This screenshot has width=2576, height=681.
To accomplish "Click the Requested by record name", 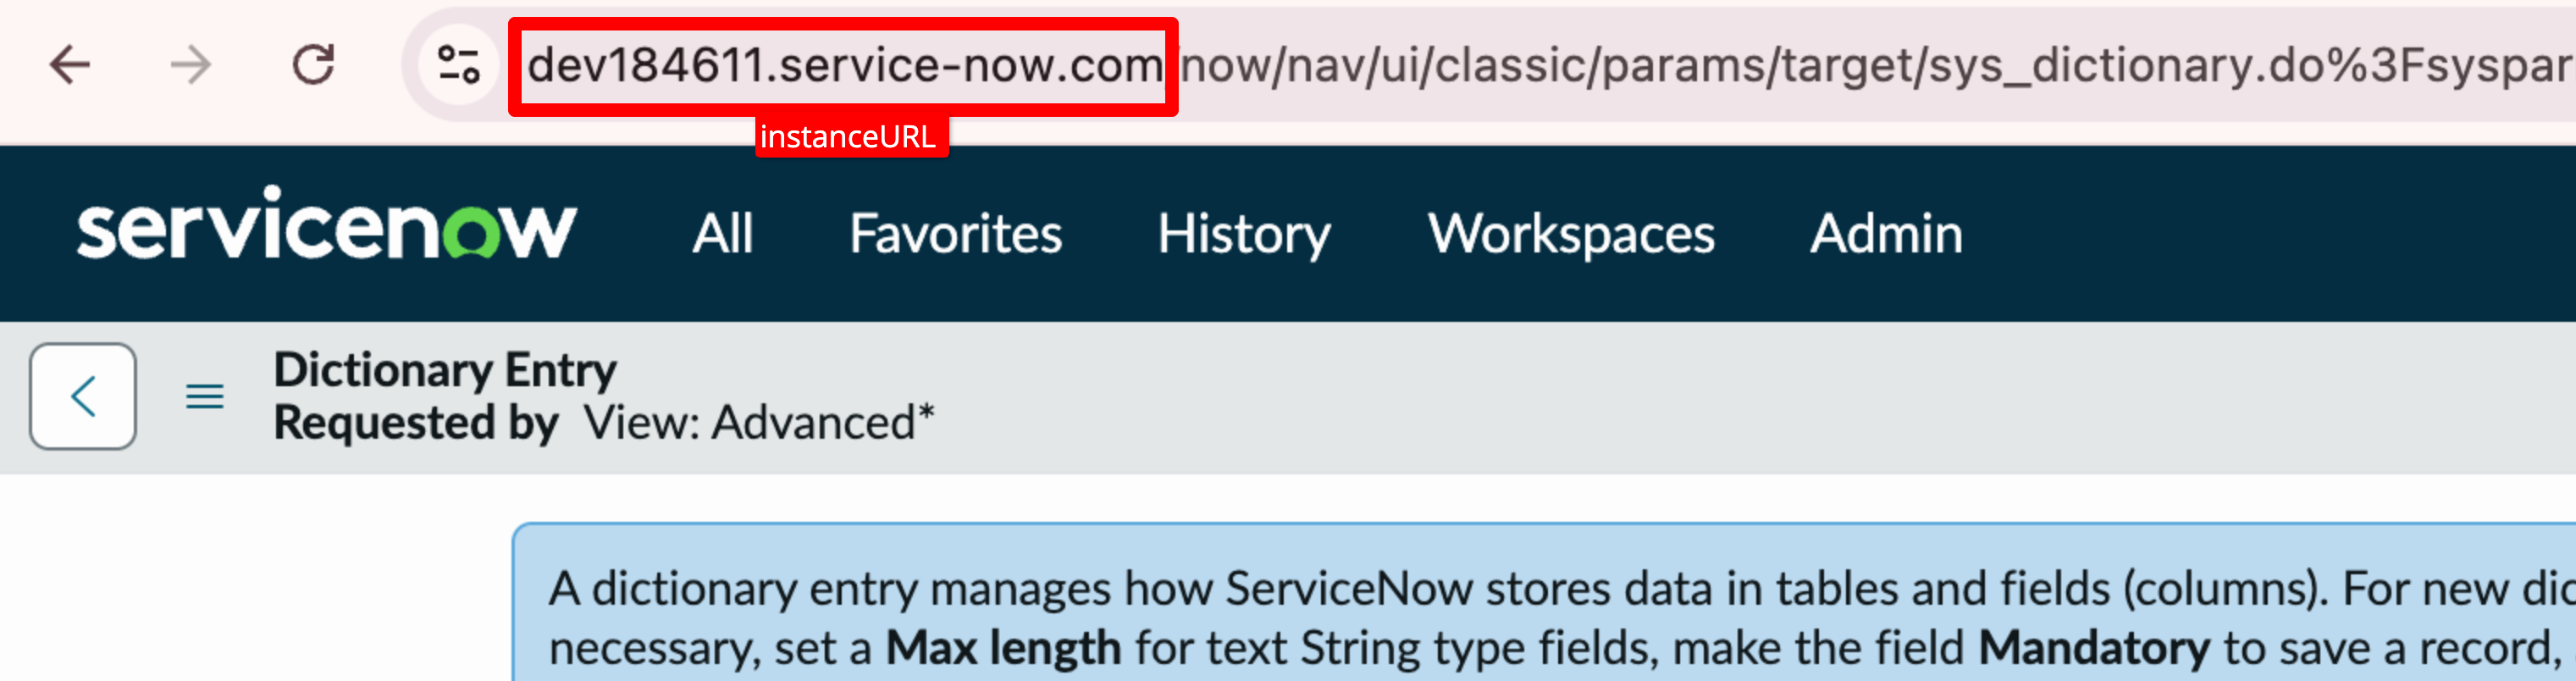I will (x=416, y=423).
